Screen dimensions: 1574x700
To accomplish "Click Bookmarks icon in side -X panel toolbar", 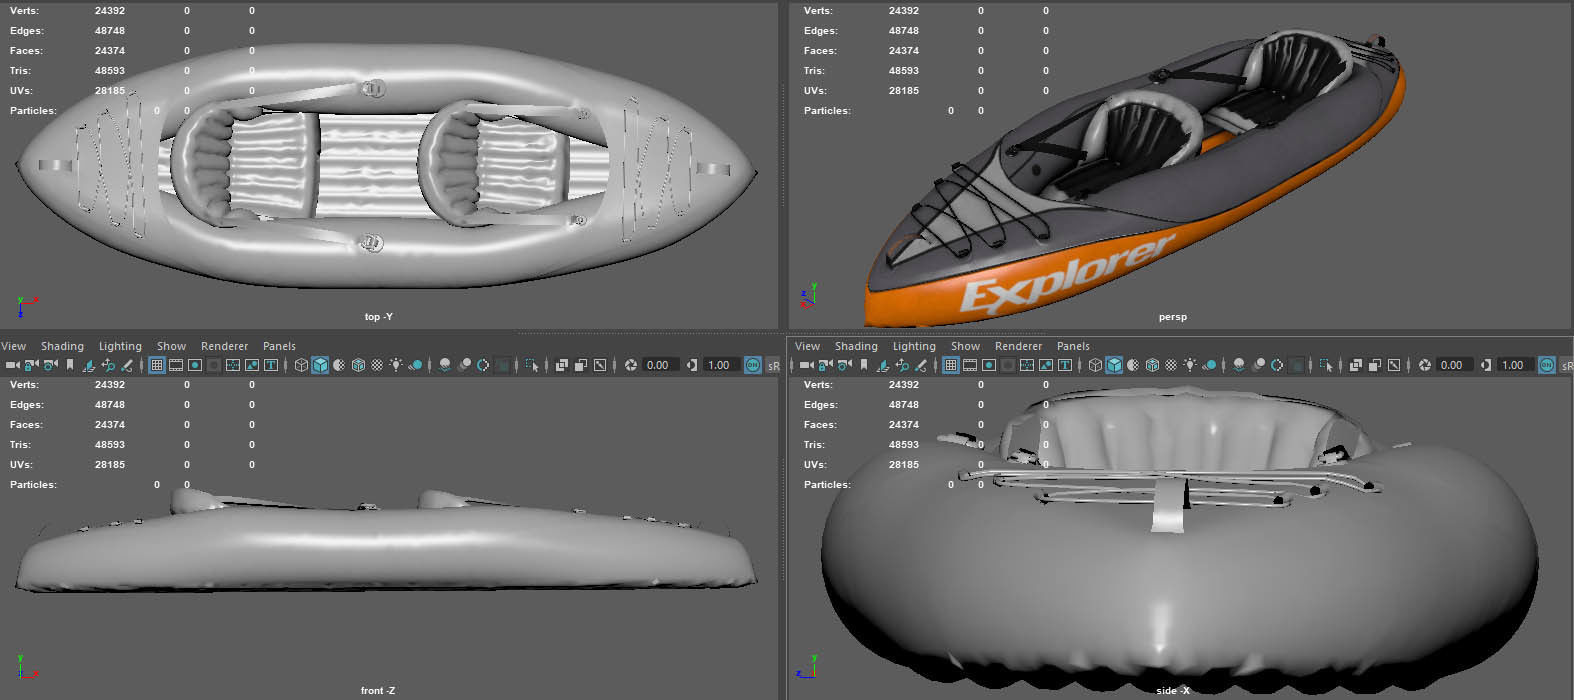I will (864, 365).
